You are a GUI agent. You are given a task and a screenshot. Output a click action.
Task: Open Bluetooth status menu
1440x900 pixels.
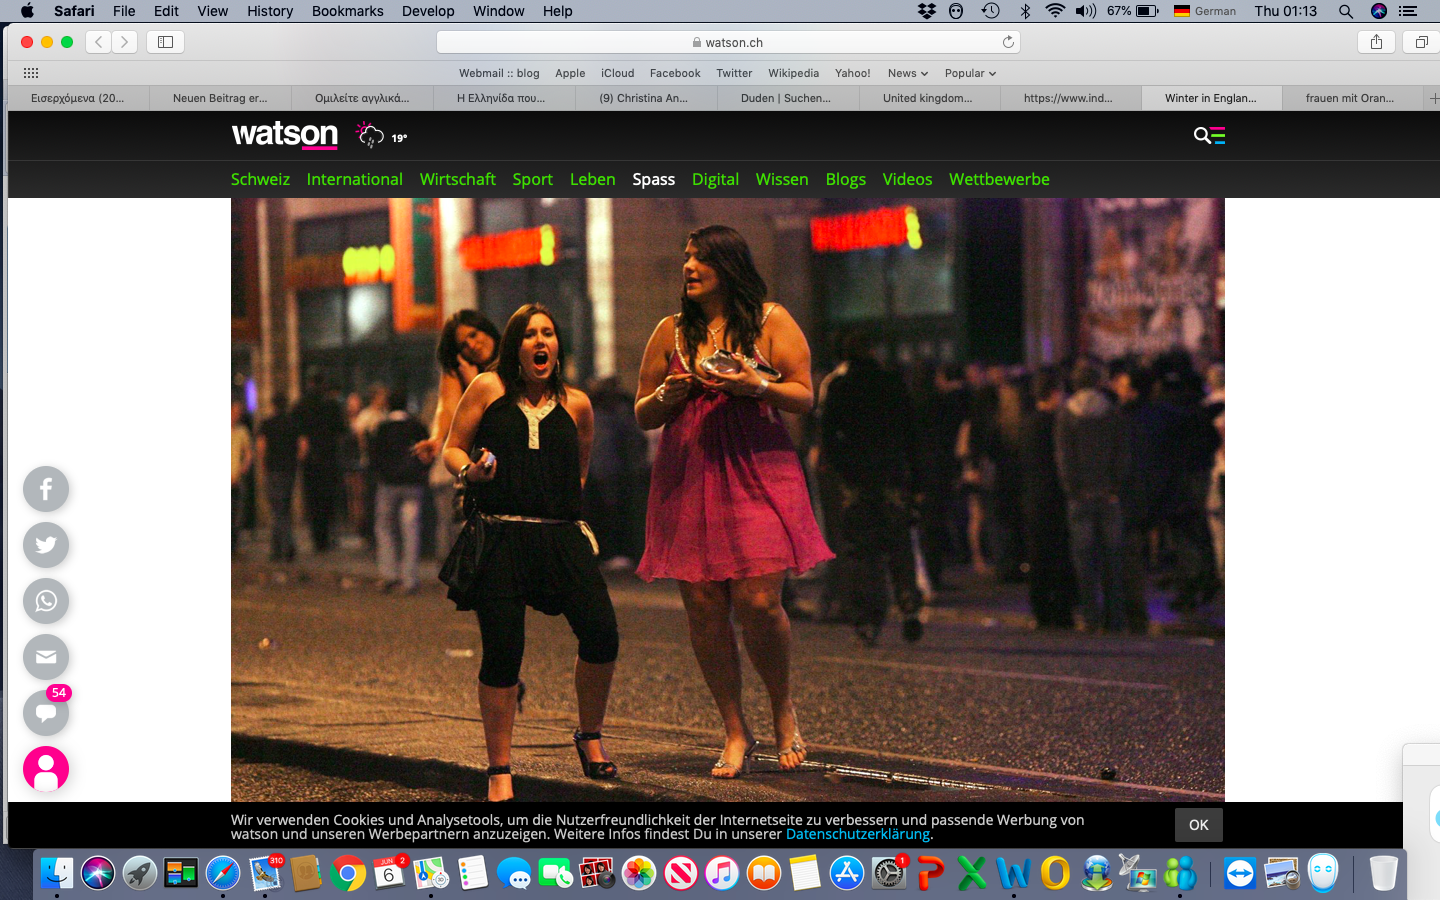[x=1024, y=11]
